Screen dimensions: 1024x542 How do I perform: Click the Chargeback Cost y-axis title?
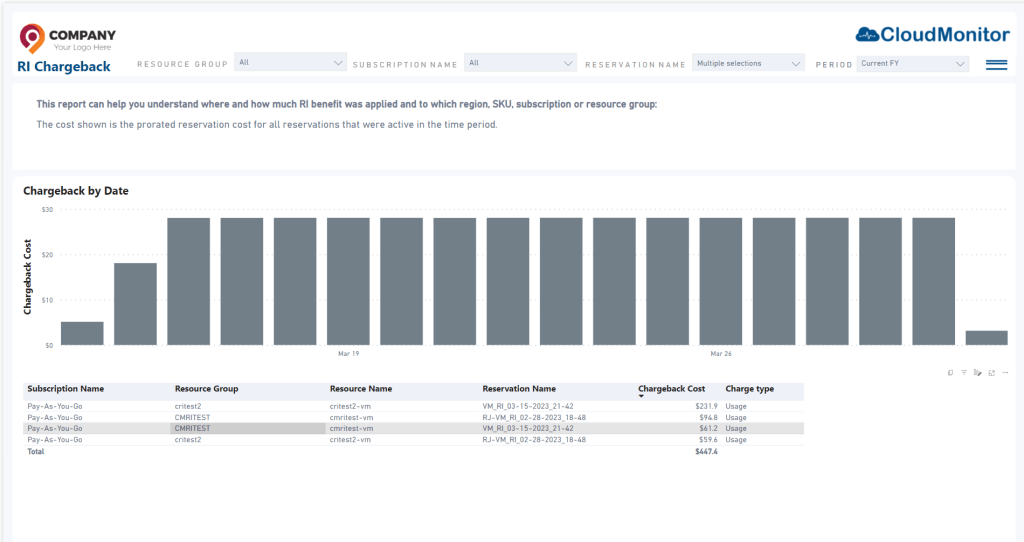click(x=27, y=277)
